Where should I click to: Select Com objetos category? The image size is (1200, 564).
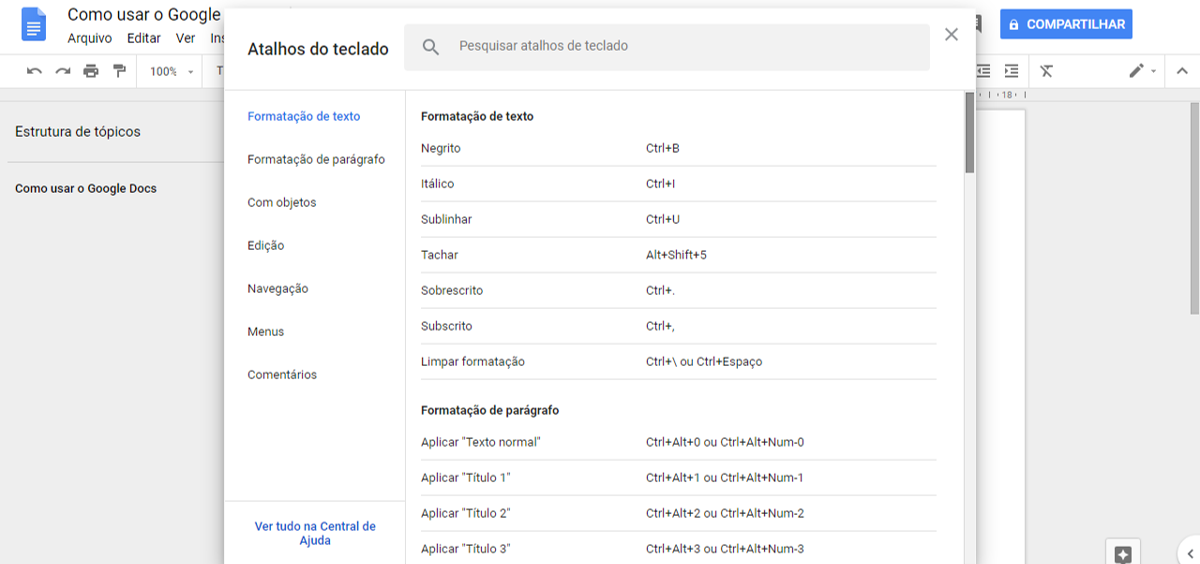(282, 202)
